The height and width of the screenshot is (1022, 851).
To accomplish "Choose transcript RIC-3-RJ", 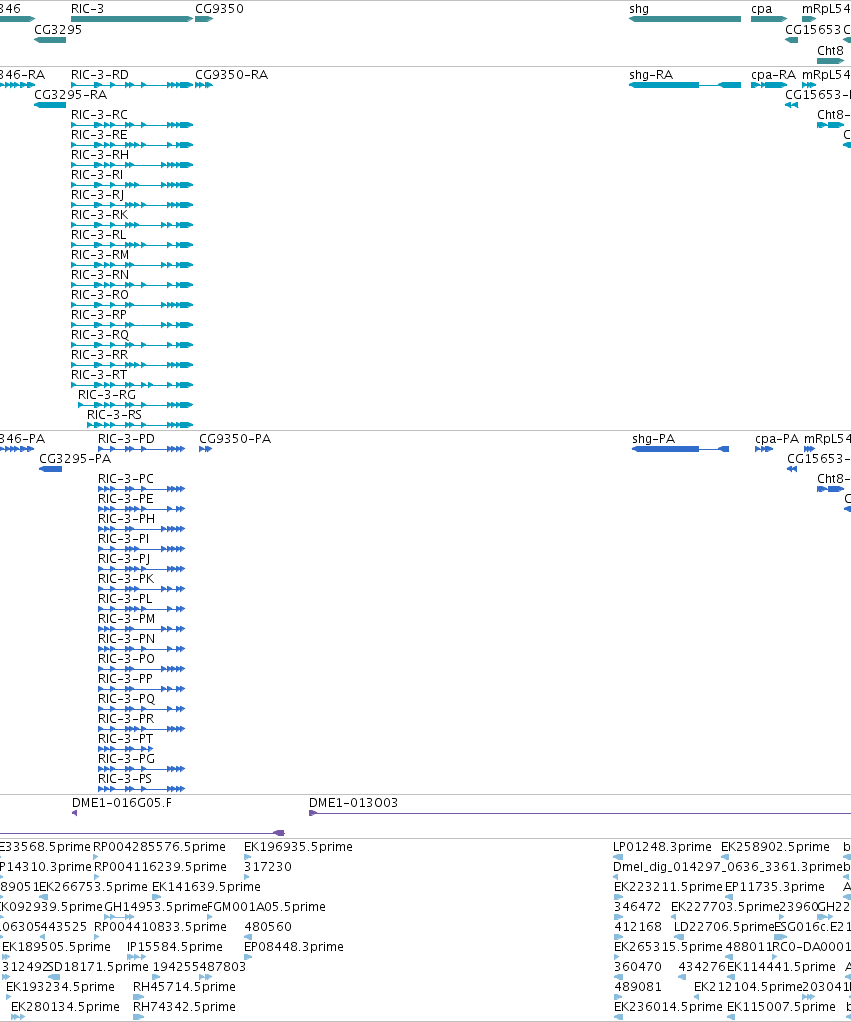I will (97, 194).
